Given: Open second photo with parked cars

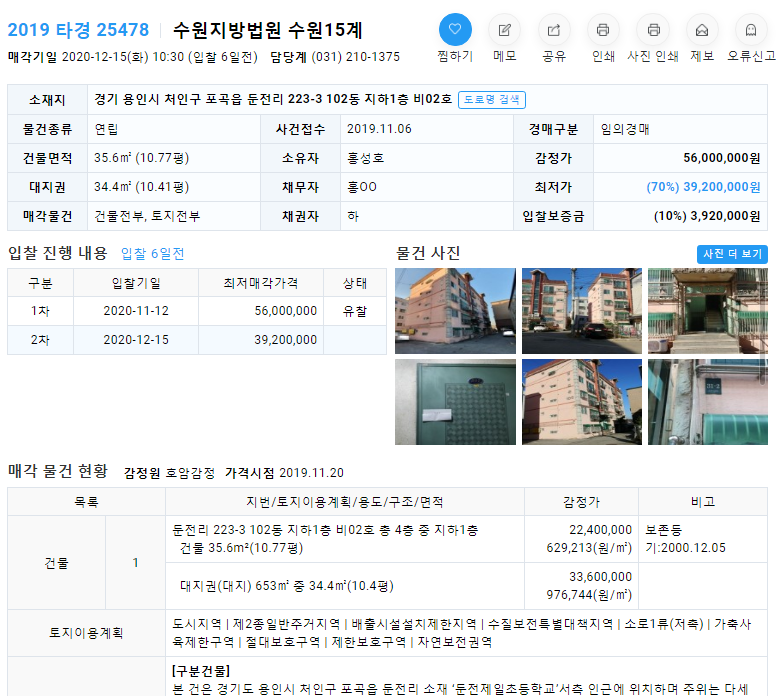Looking at the screenshot, I should (582, 311).
